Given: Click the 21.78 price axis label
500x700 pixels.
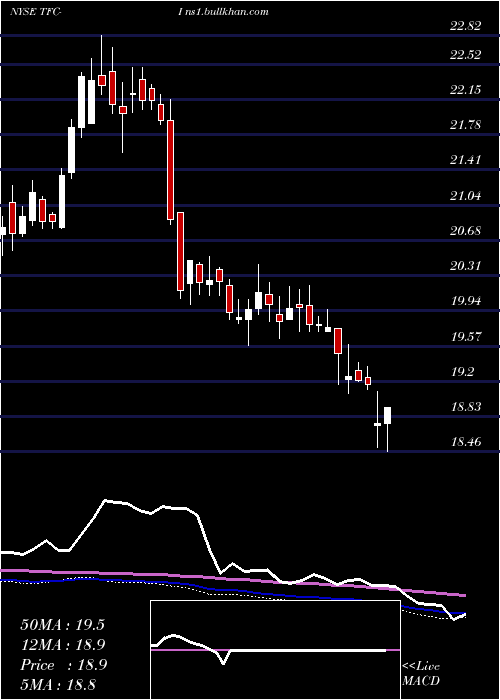Looking at the screenshot, I should 466,125.
